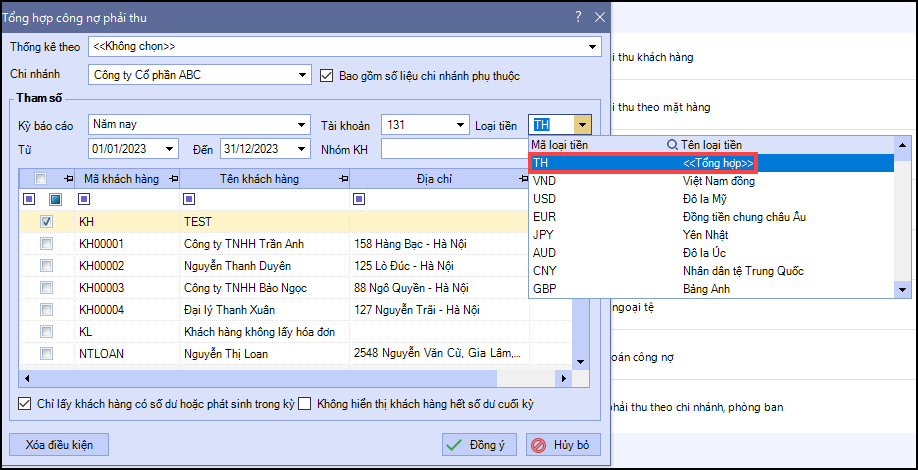The height and width of the screenshot is (470, 918).
Task: Enable Không hiển thị khách hàng hết số dư
Action: click(305, 404)
